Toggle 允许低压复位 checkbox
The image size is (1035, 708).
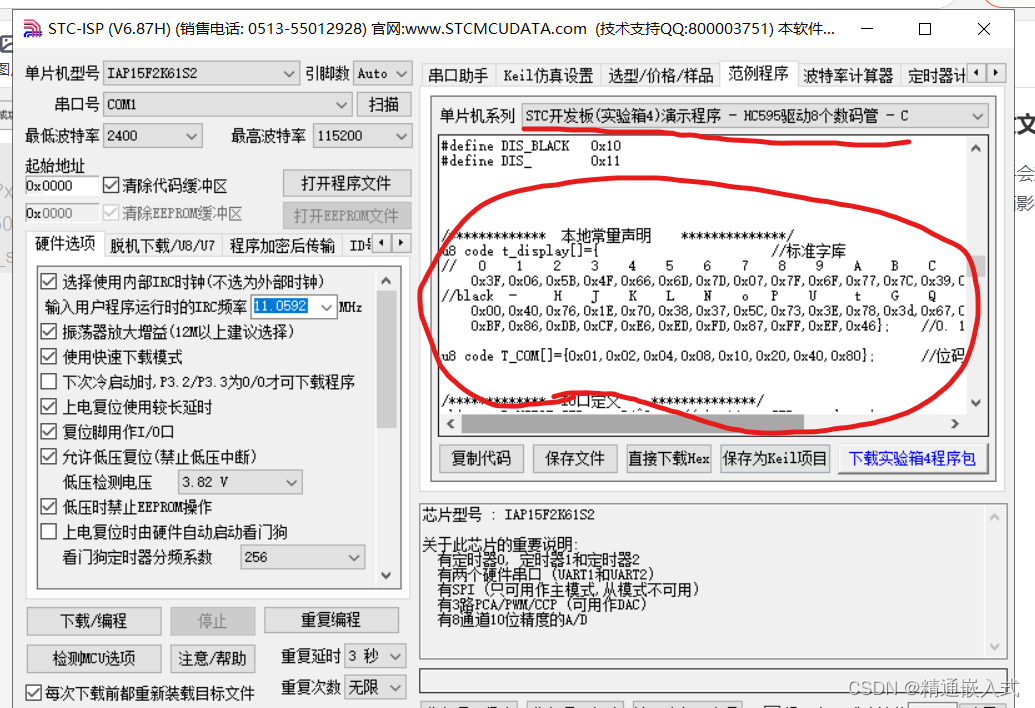click(48, 457)
